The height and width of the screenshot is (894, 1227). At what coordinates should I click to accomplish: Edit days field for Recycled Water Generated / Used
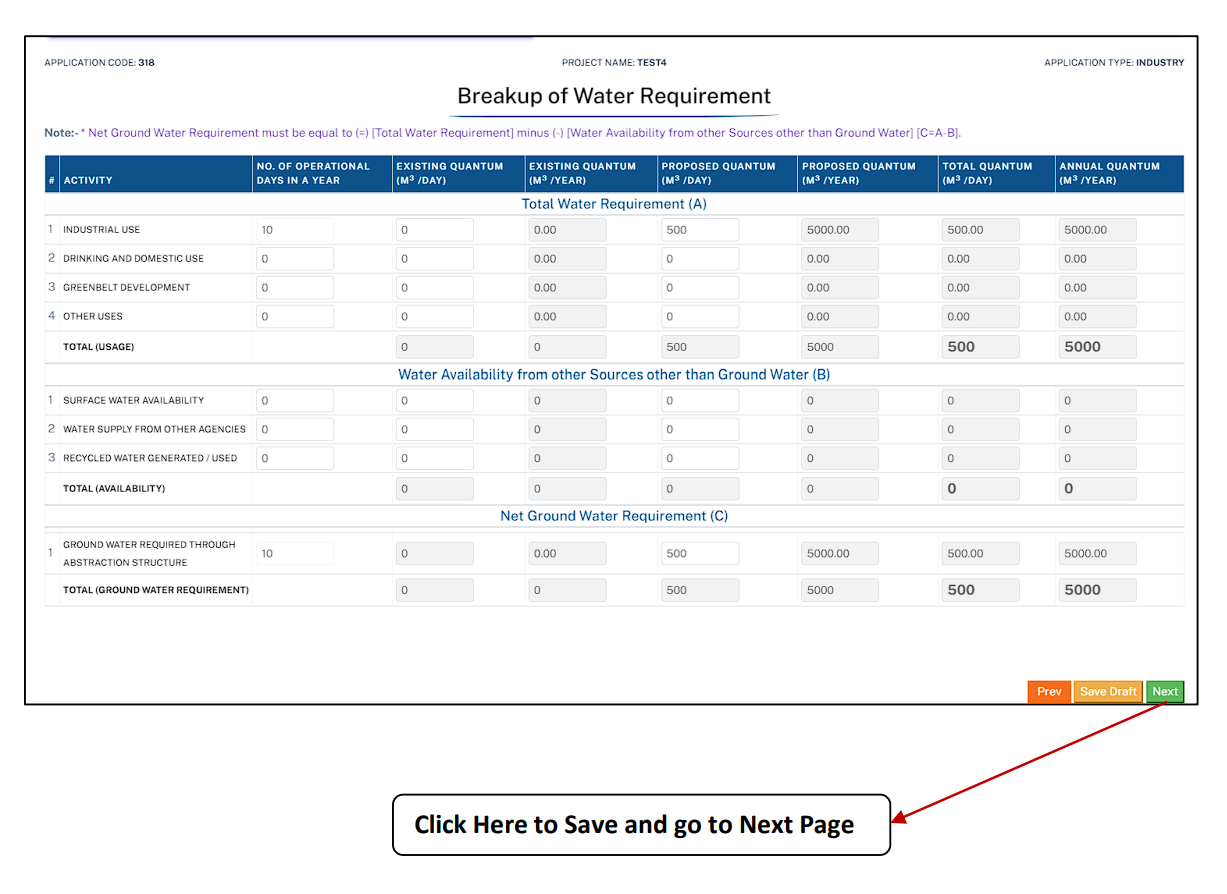click(294, 458)
